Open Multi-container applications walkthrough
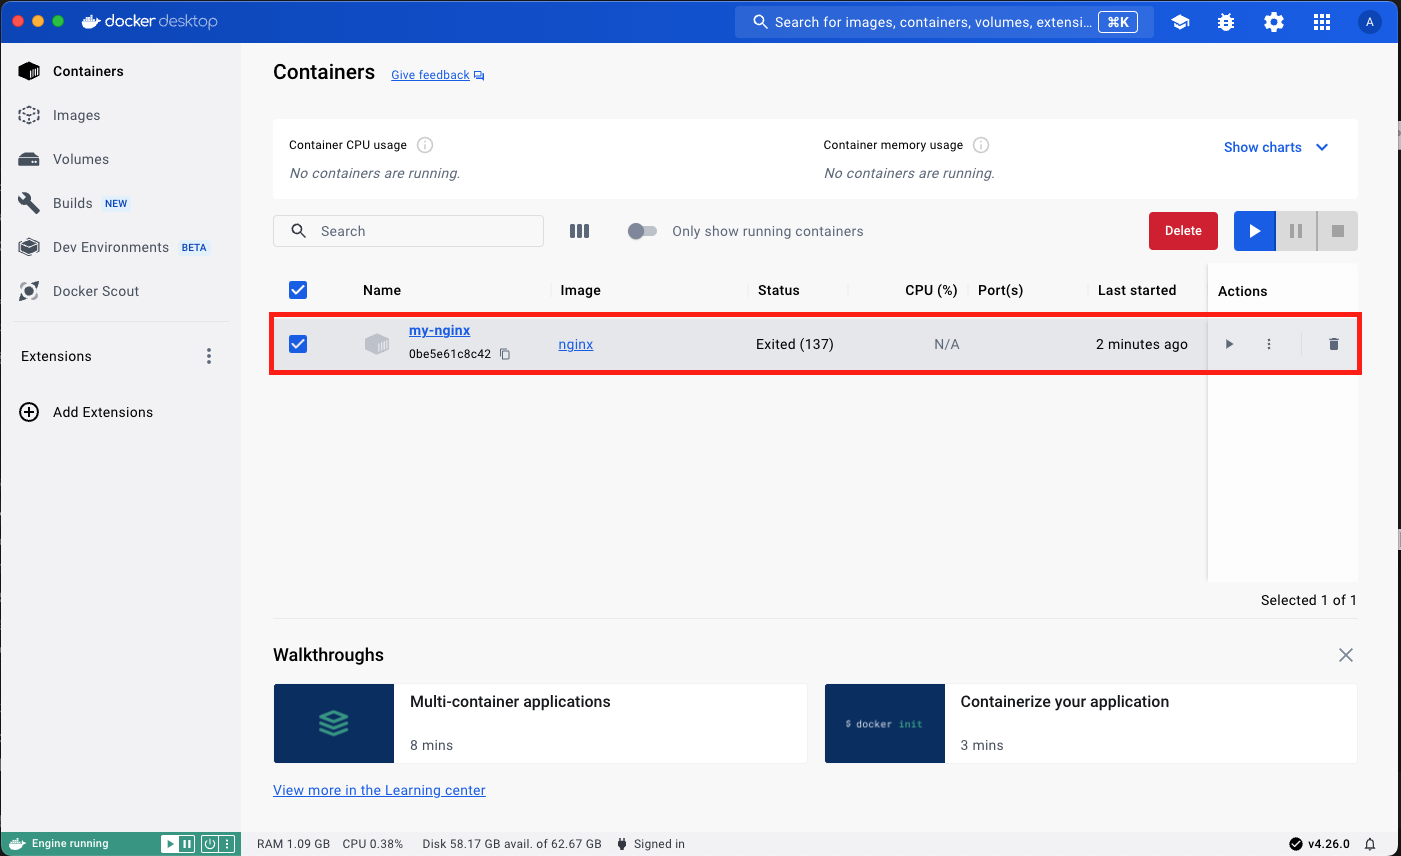This screenshot has height=856, width=1401. pyautogui.click(x=540, y=723)
